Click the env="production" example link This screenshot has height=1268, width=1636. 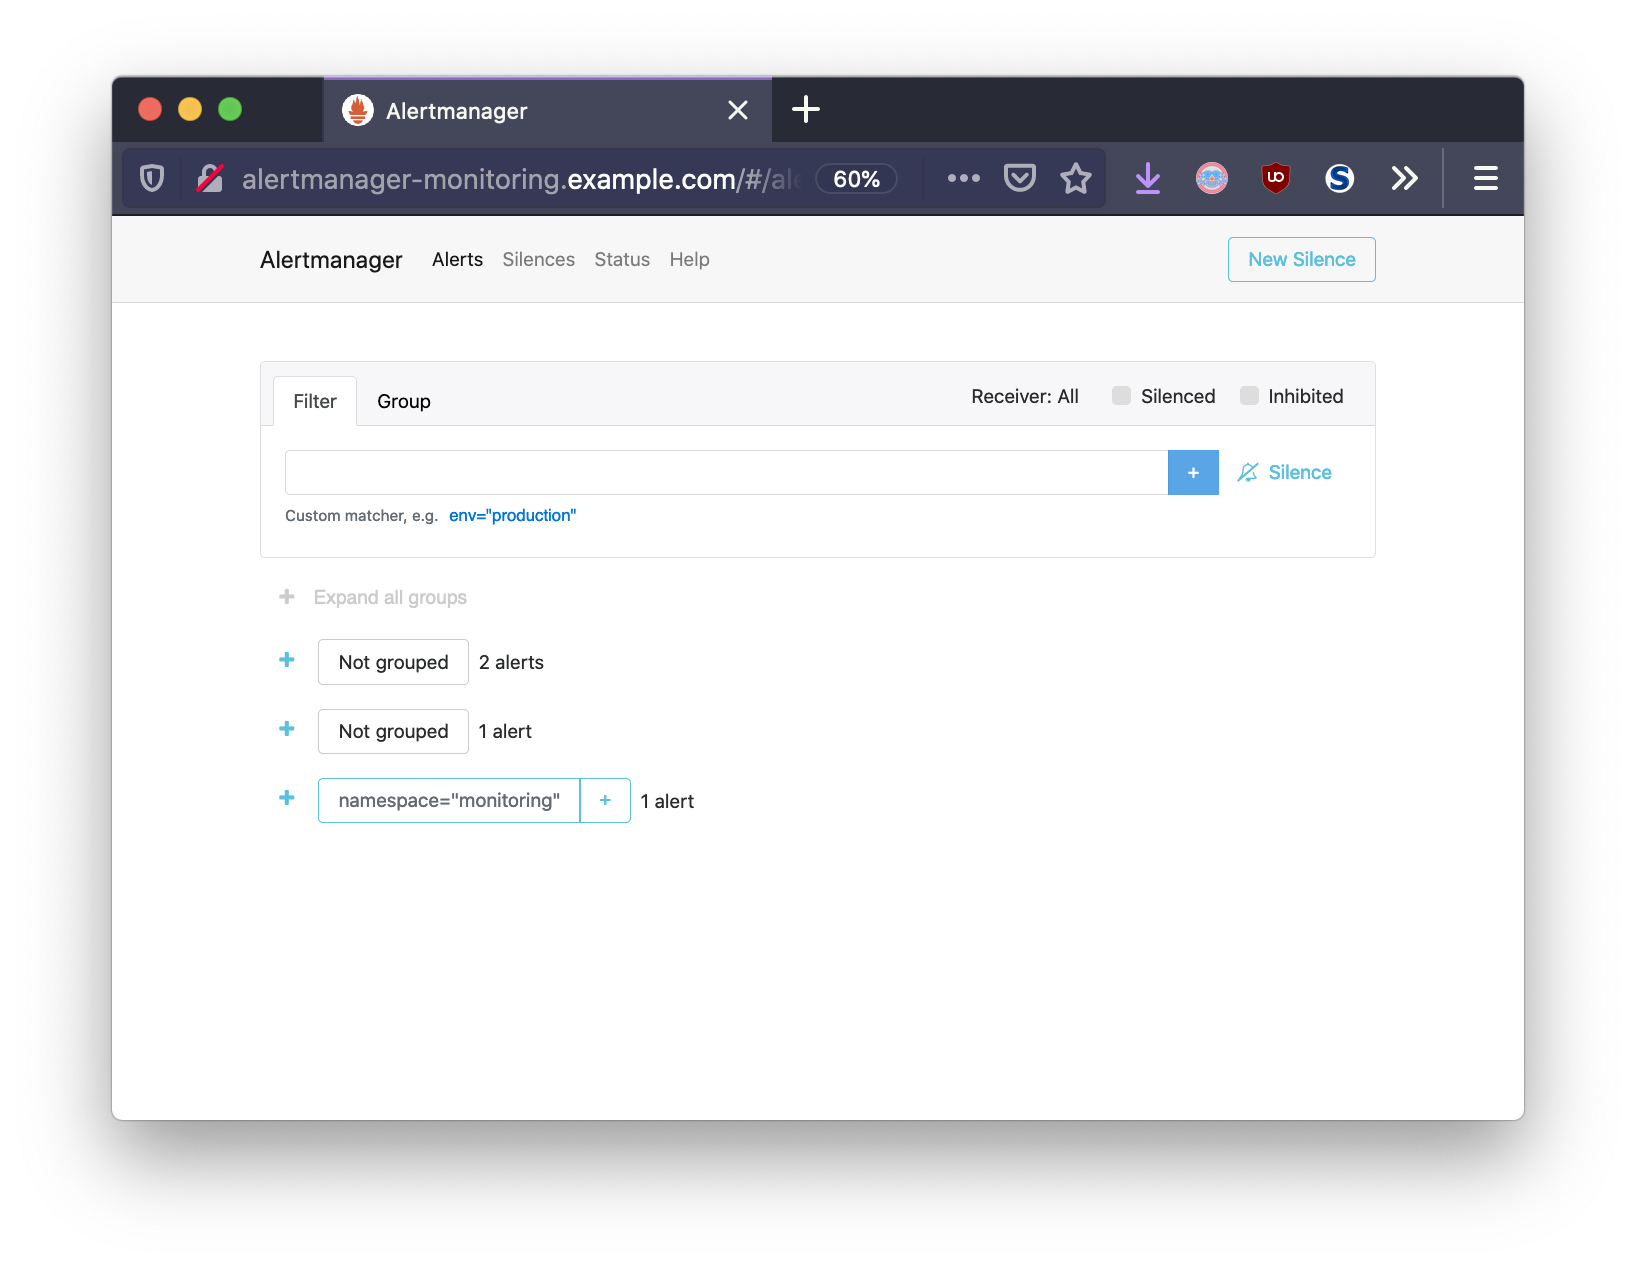512,515
